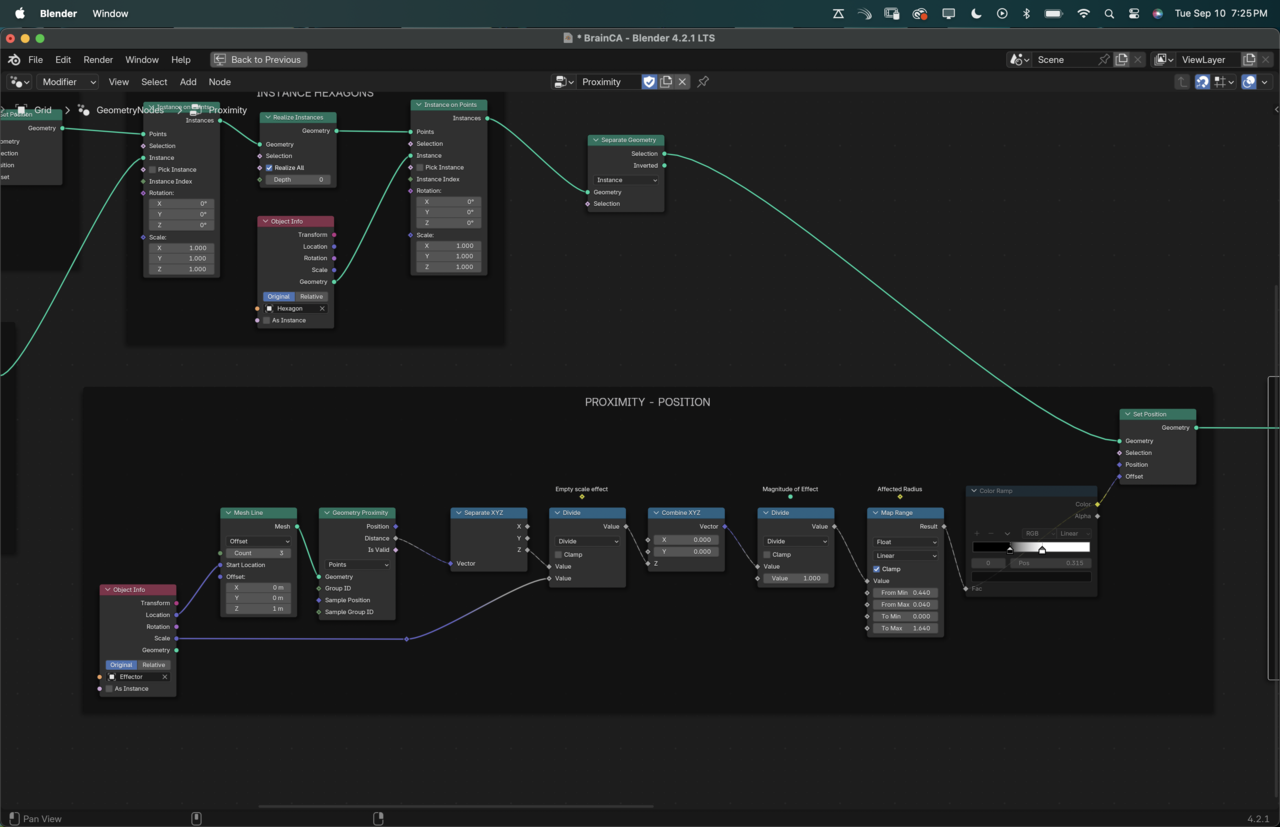Create a new scene with the Scene icon

pyautogui.click(x=1122, y=60)
